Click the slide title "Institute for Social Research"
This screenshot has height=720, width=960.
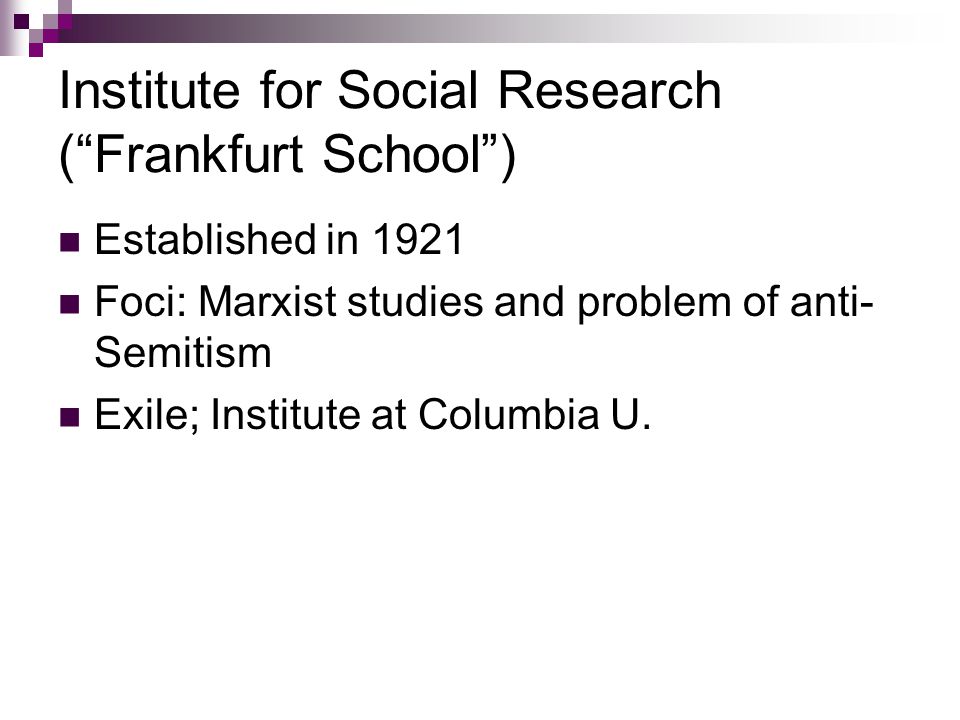coord(390,91)
